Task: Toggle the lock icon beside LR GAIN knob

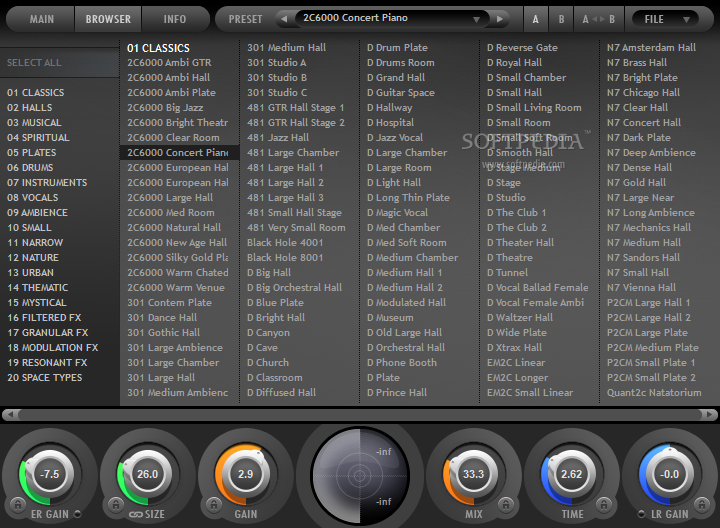Action: (702, 505)
